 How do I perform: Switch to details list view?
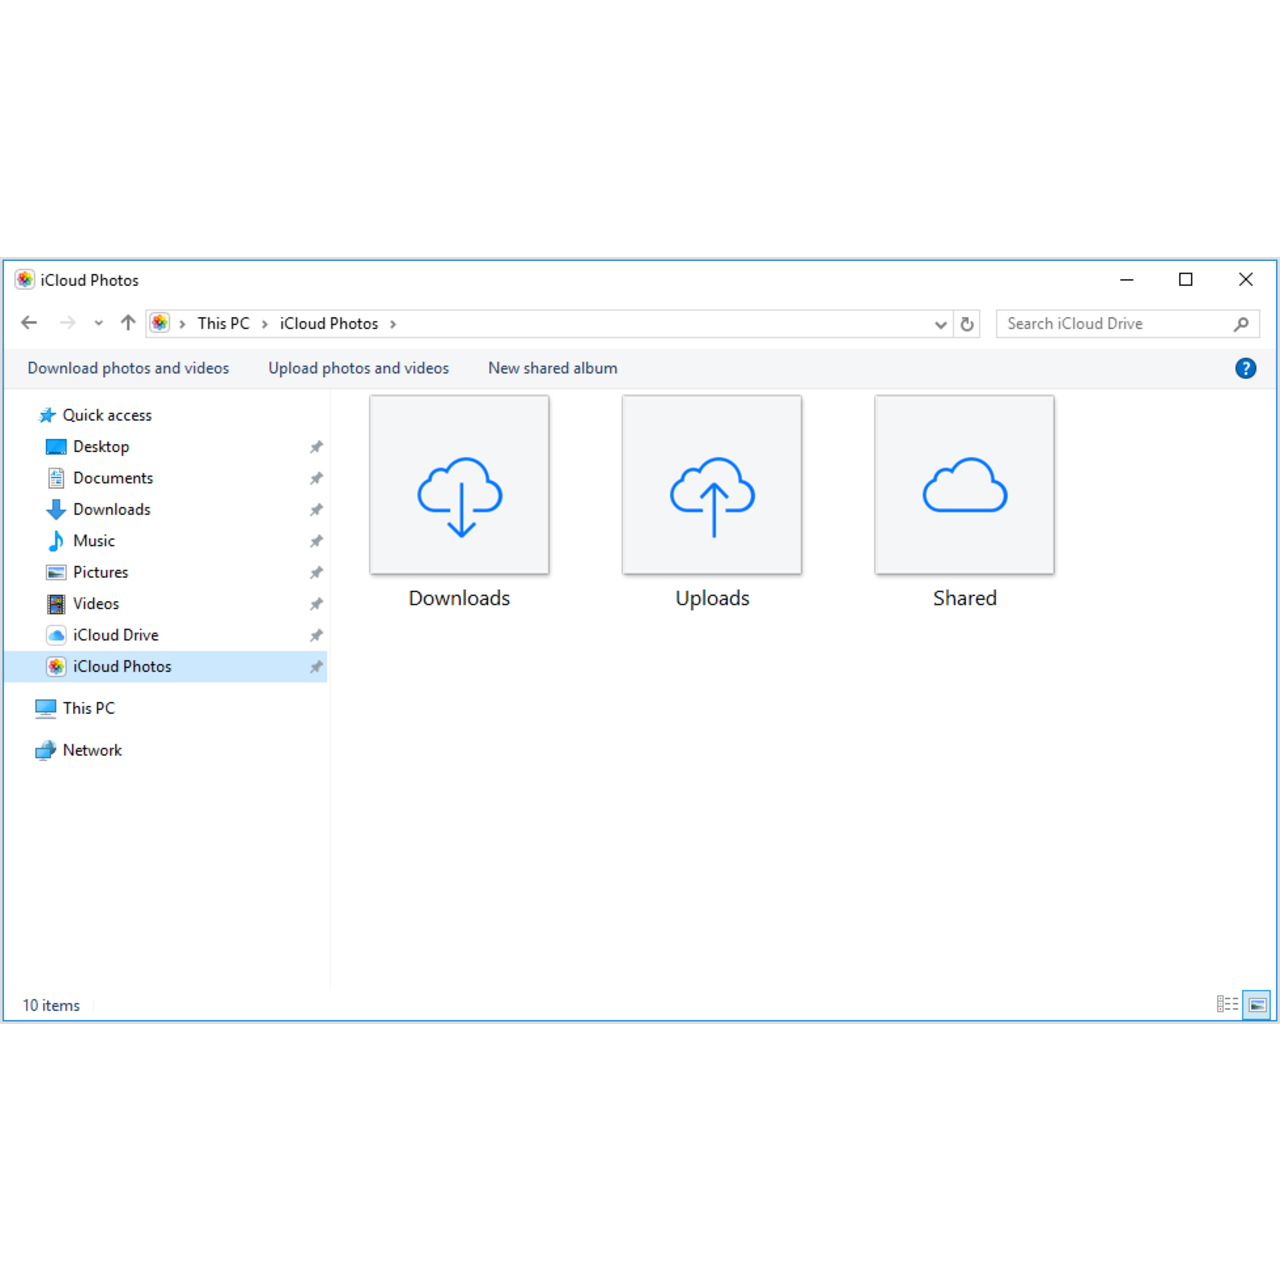coord(1227,1005)
